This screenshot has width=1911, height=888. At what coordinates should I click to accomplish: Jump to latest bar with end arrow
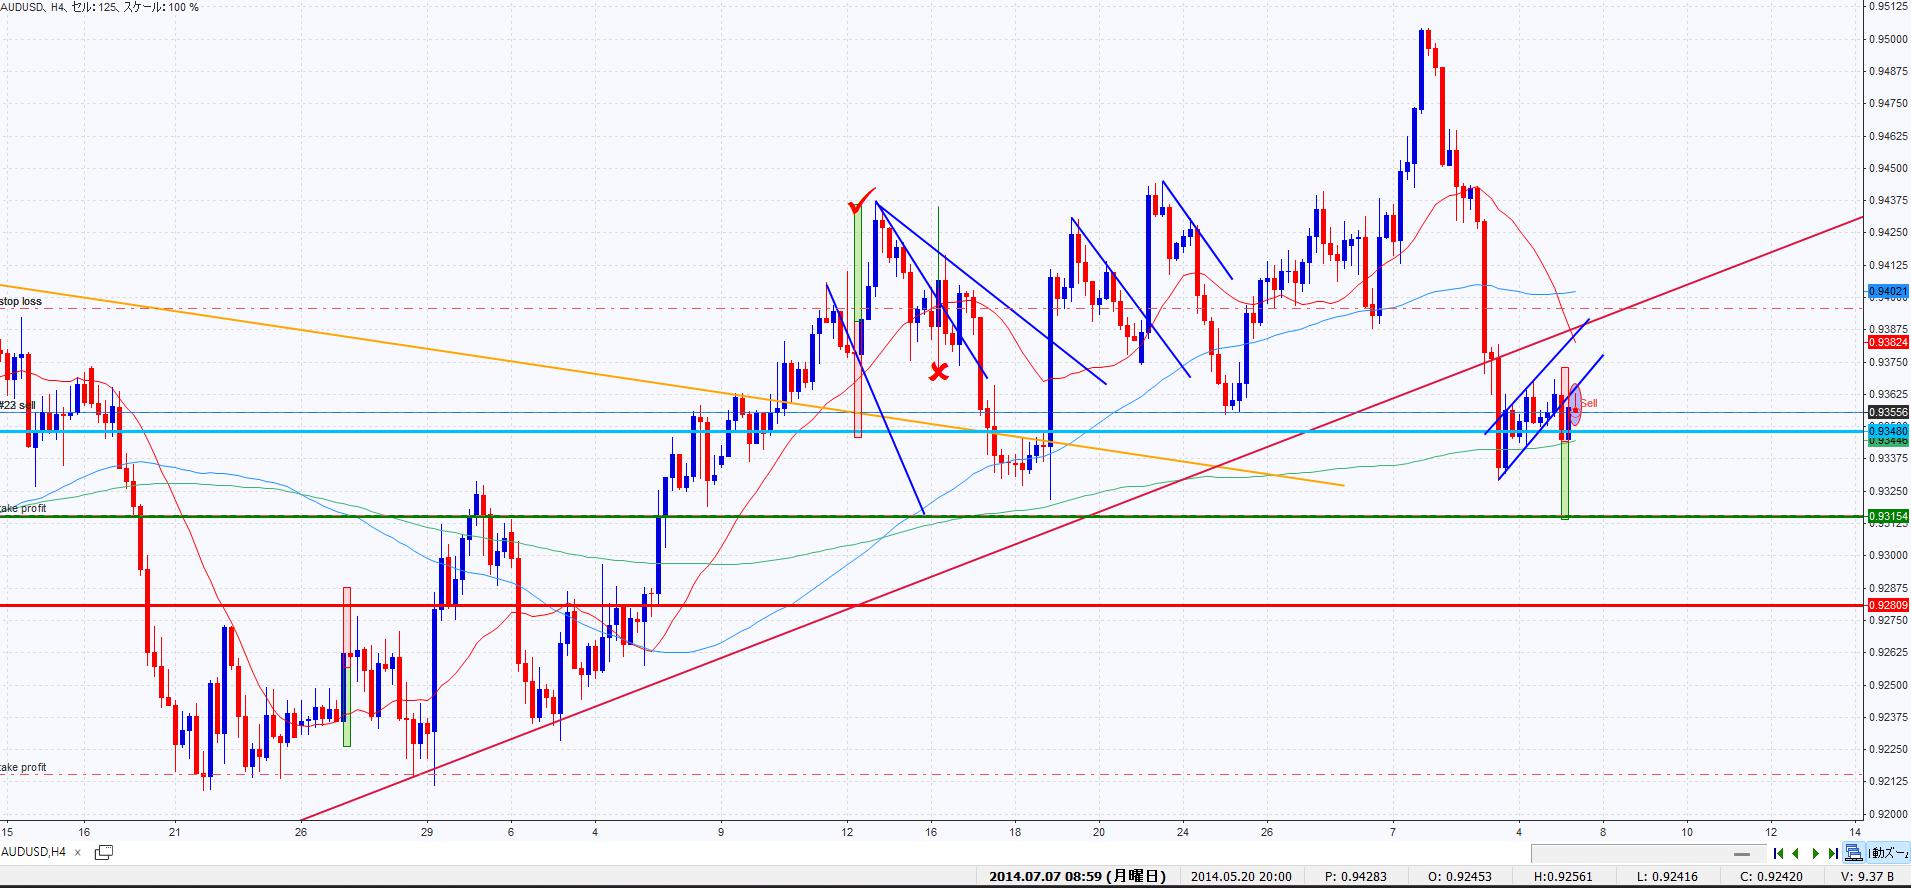click(x=1833, y=853)
